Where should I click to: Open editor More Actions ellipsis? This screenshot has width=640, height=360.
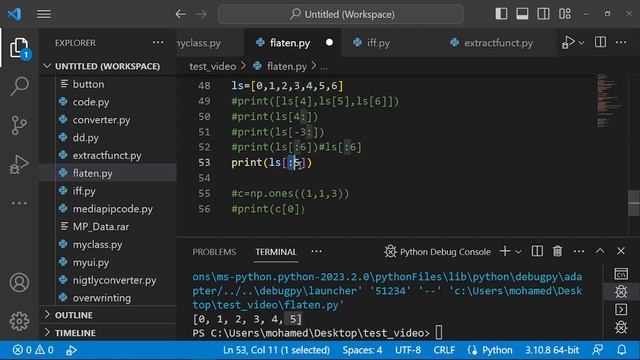(x=621, y=42)
